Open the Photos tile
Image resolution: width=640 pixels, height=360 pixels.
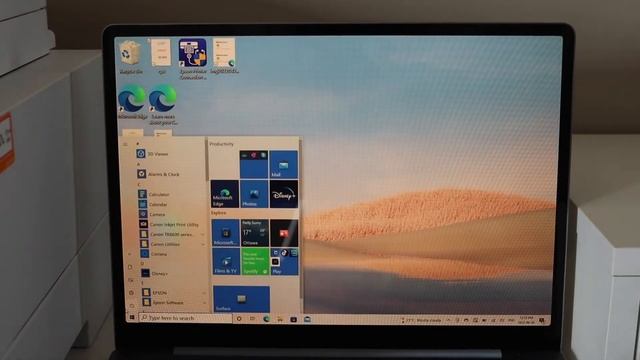254,194
